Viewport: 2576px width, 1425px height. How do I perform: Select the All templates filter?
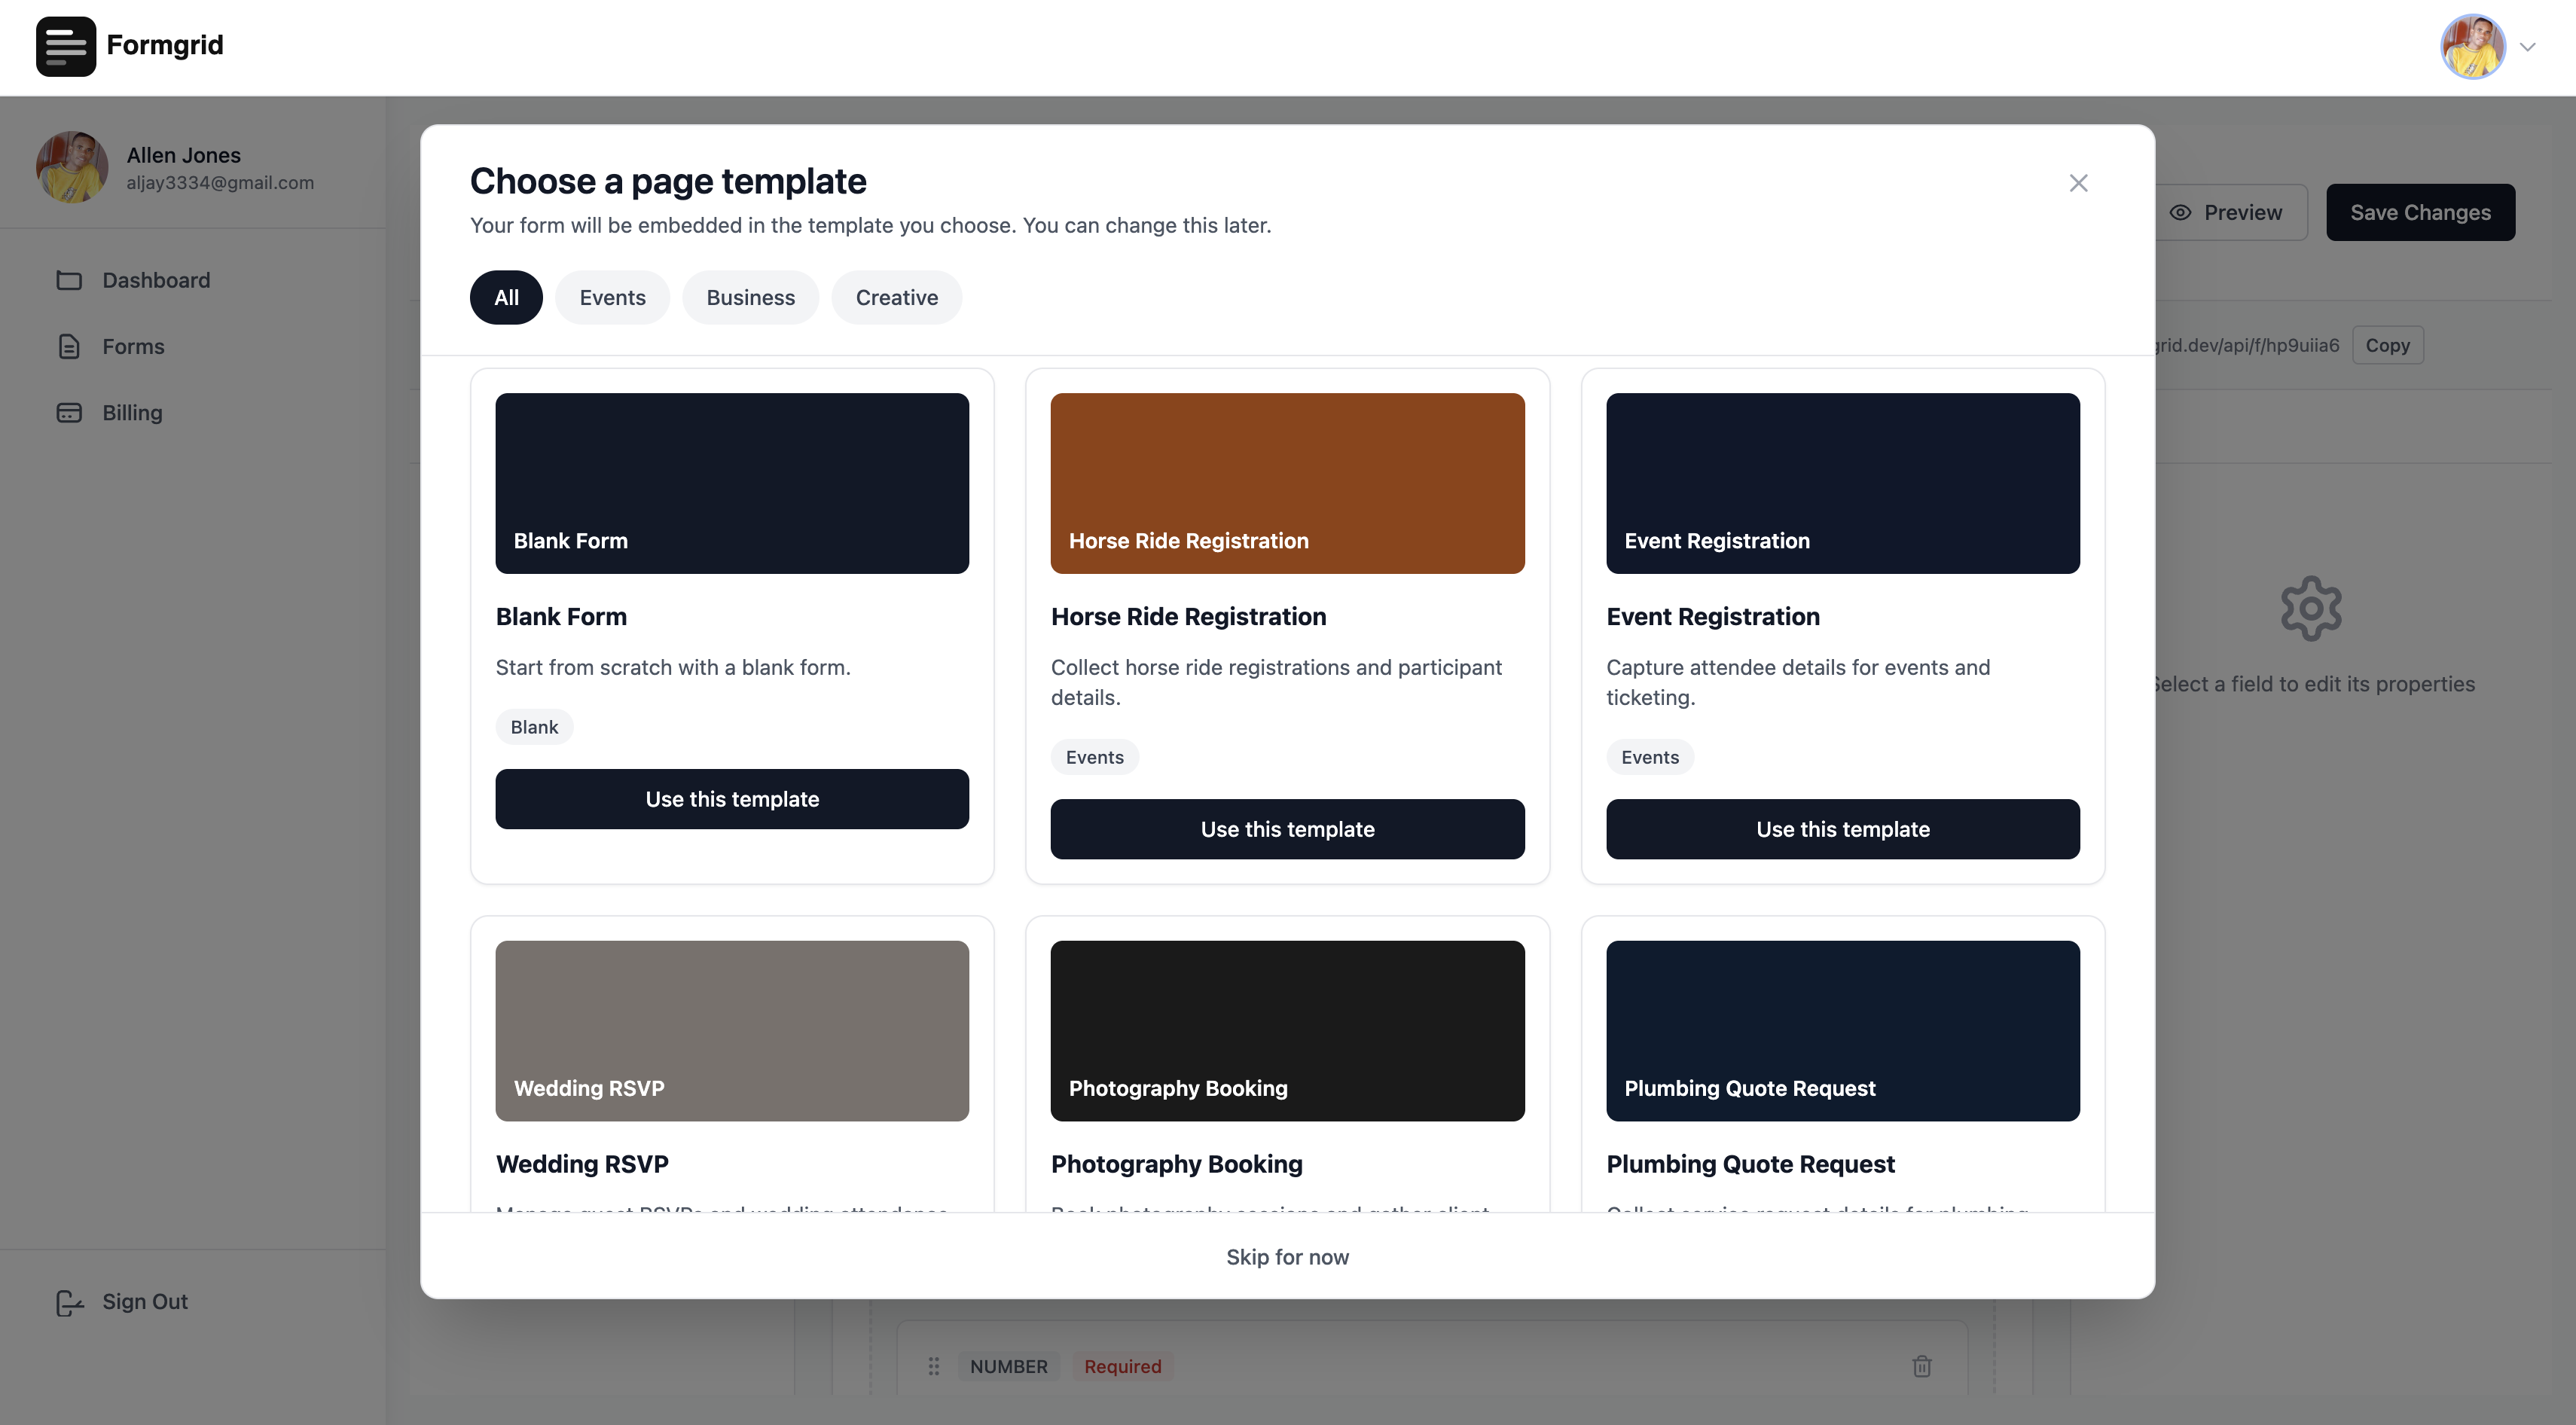tap(506, 297)
